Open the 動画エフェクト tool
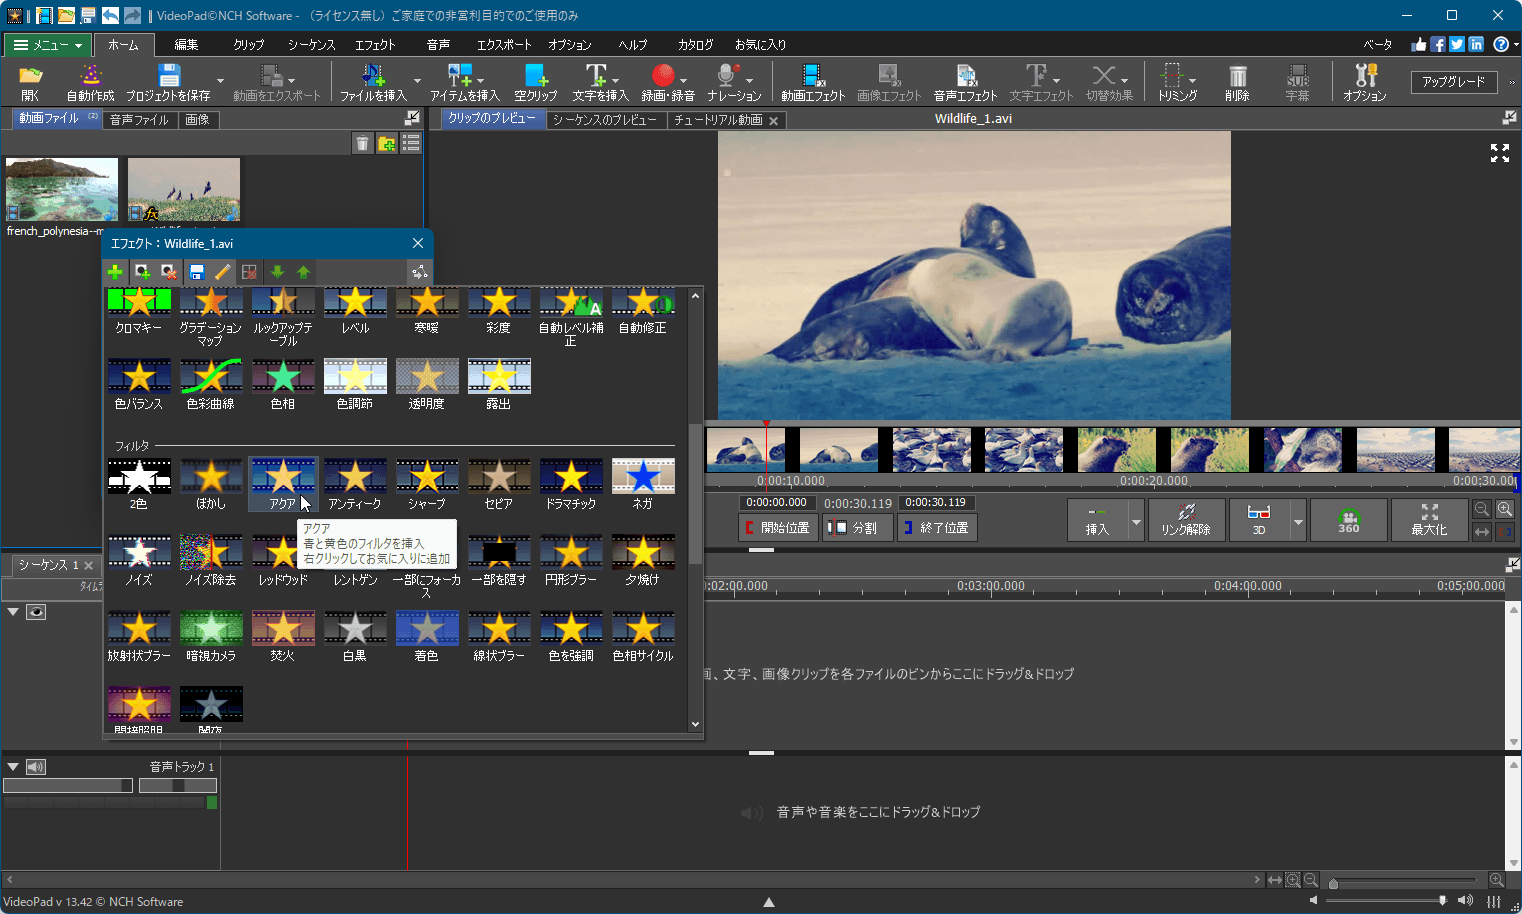This screenshot has width=1522, height=914. (813, 82)
